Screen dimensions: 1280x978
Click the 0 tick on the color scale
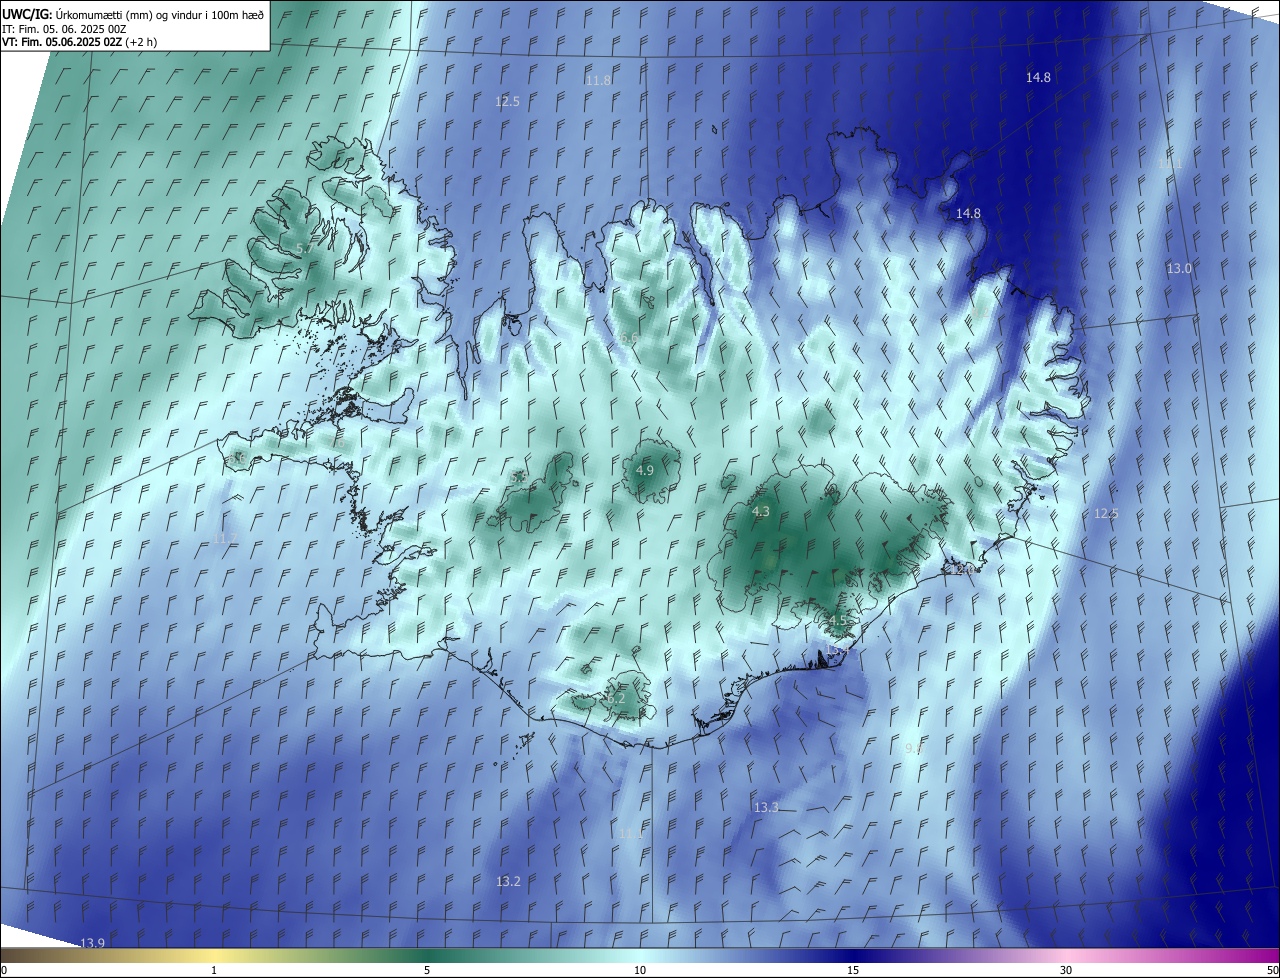4,970
